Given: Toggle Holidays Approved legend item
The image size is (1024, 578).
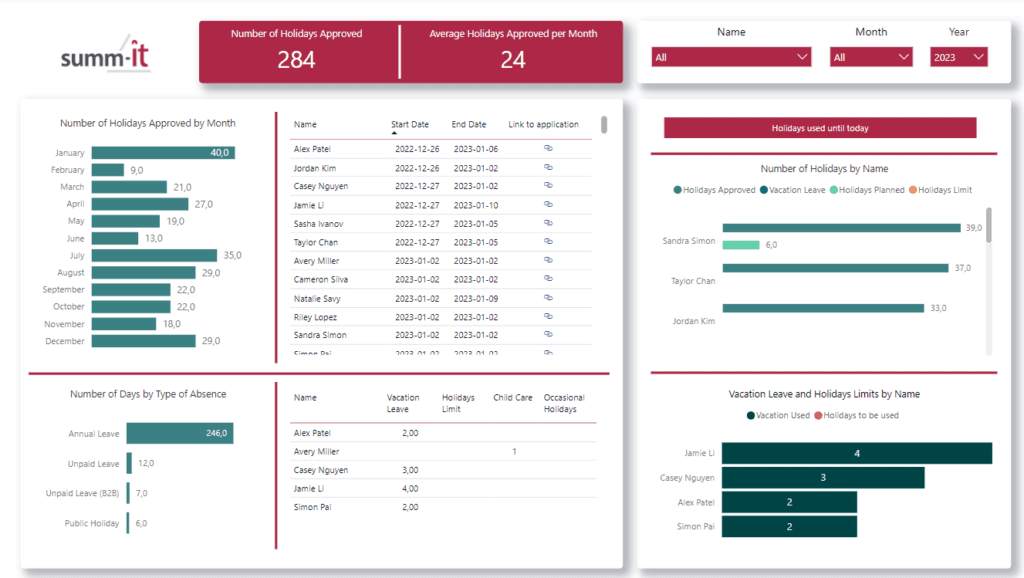Looking at the screenshot, I should point(714,190).
